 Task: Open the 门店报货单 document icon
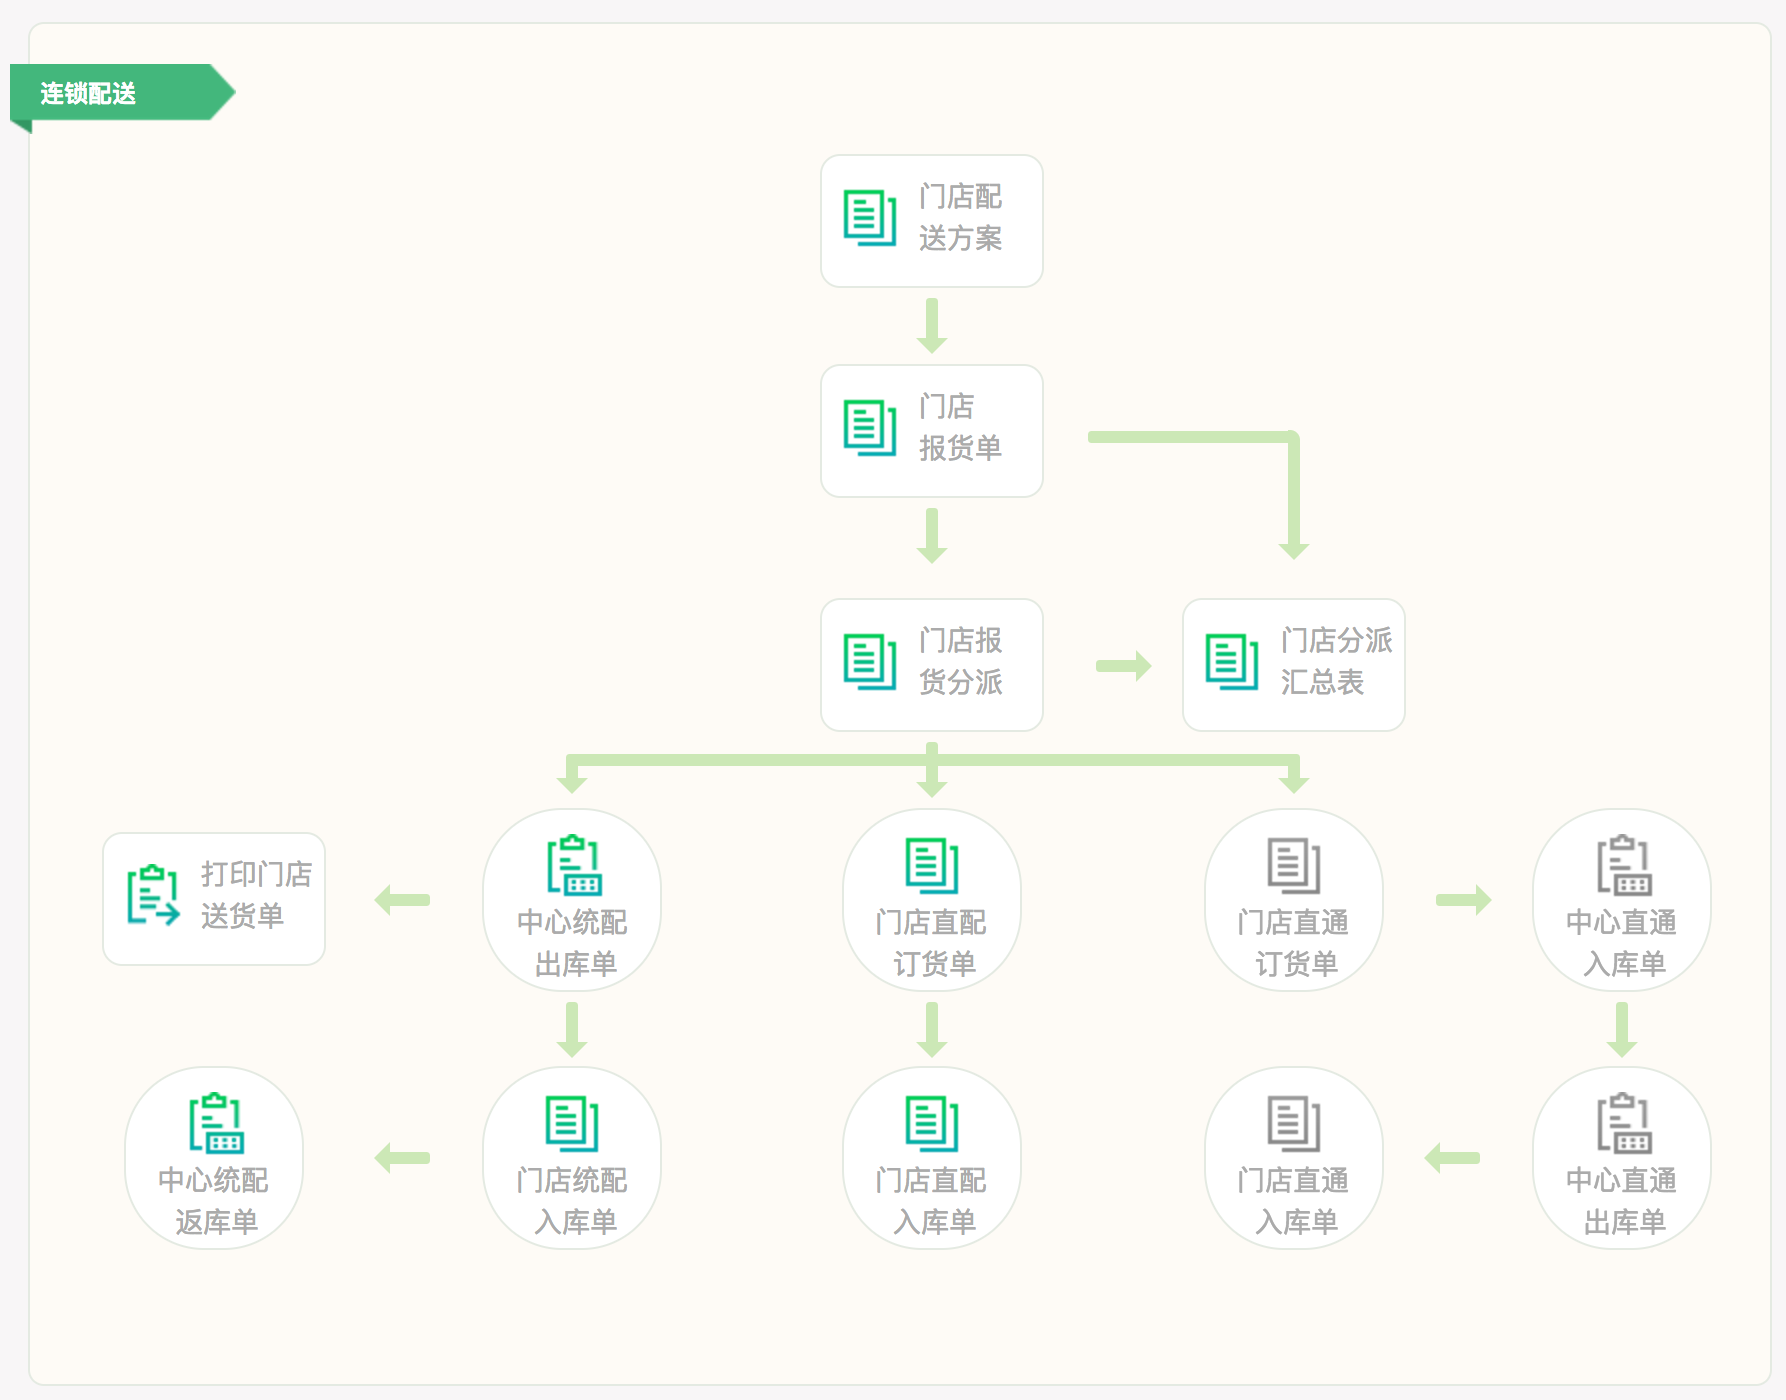point(869,428)
